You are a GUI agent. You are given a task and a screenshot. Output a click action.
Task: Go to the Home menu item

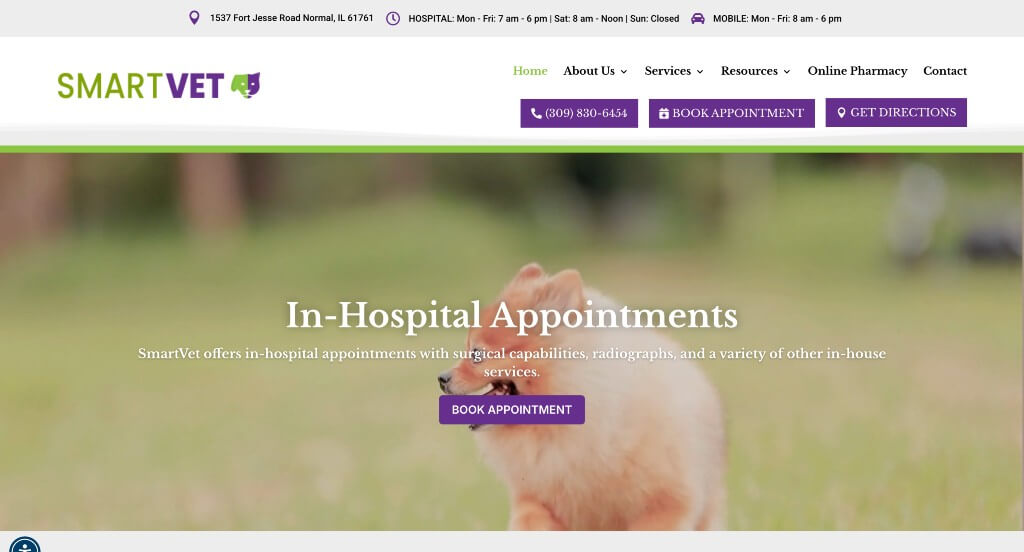click(x=530, y=71)
